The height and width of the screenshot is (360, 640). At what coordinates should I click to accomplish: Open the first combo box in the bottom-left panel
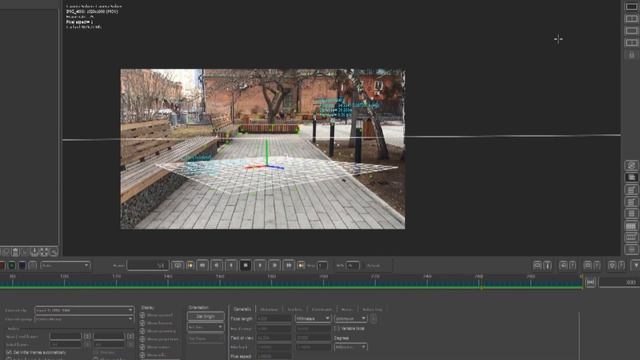[84, 310]
